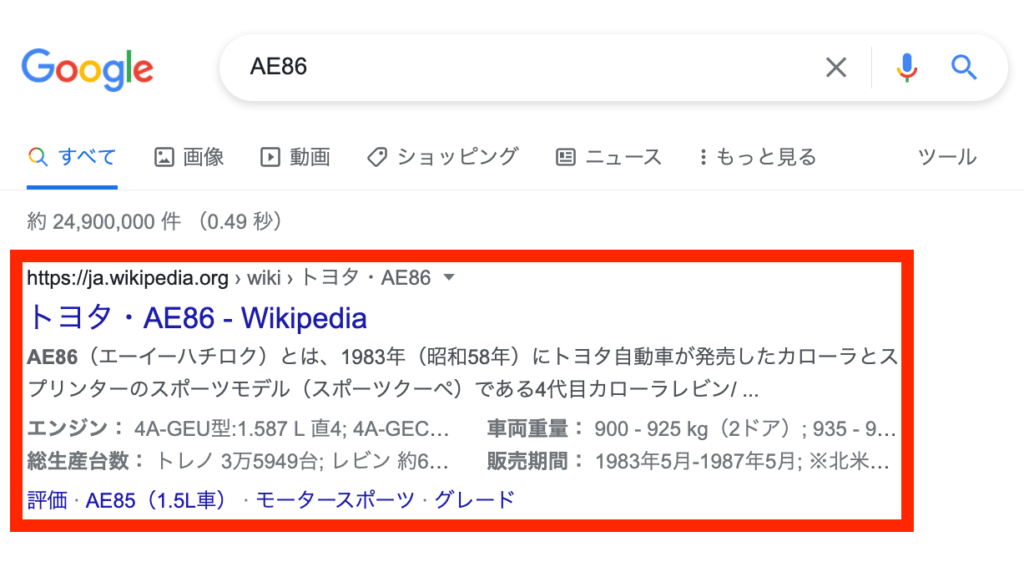Click the Google logo
The width and height of the screenshot is (1024, 562).
tap(87, 68)
